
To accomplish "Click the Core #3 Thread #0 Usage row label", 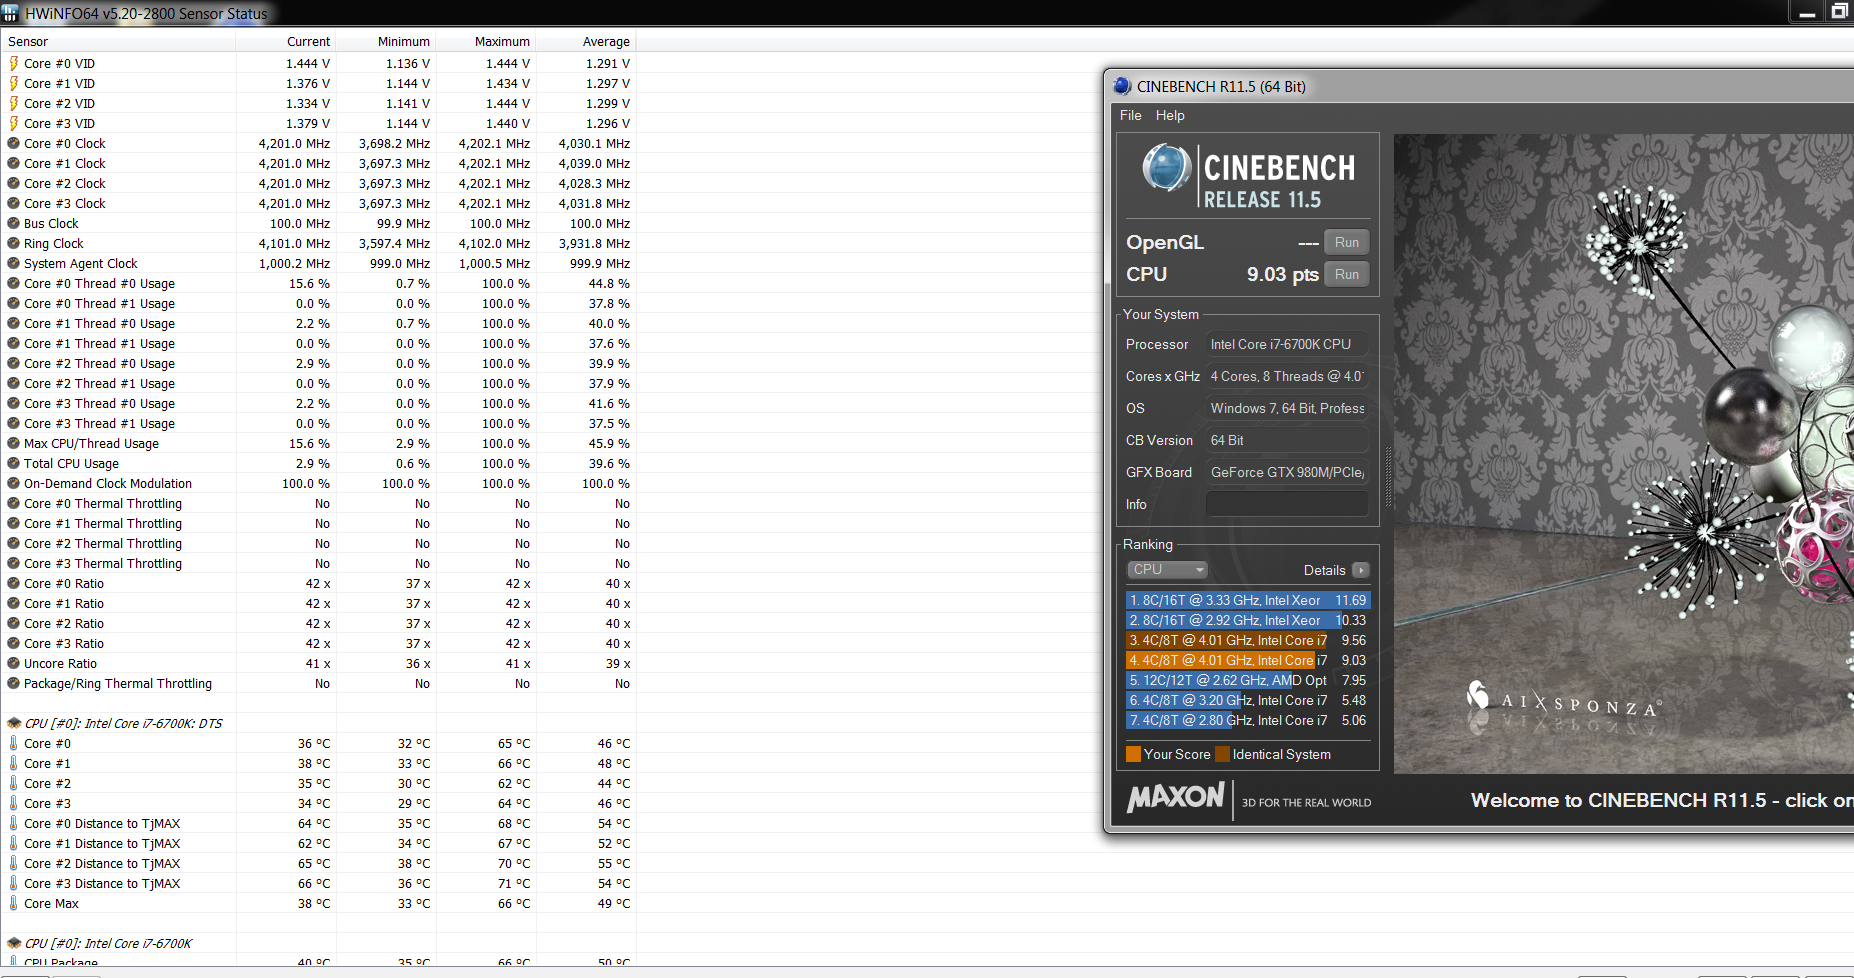I will click(x=99, y=403).
